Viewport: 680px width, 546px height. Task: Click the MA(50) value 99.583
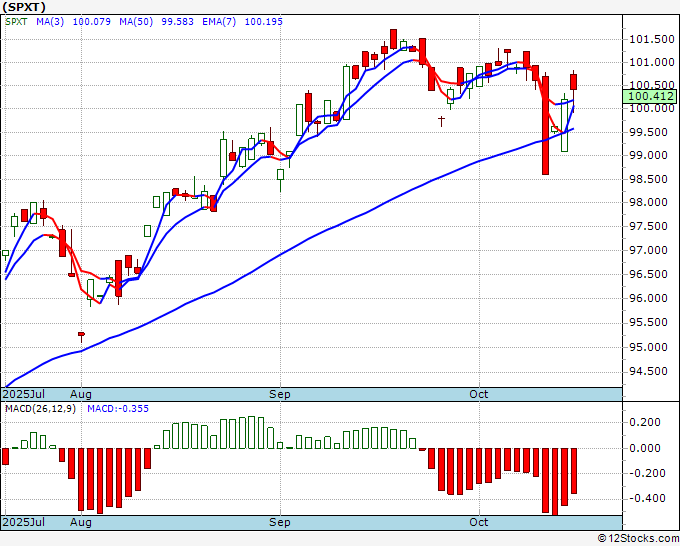(x=177, y=22)
